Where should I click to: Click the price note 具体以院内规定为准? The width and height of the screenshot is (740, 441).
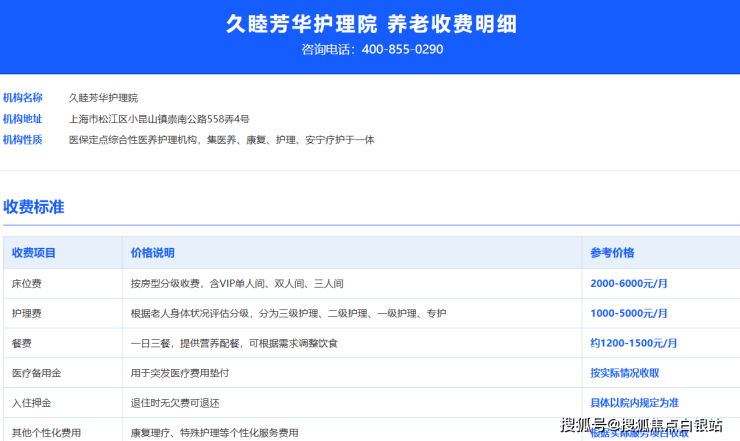(x=635, y=403)
